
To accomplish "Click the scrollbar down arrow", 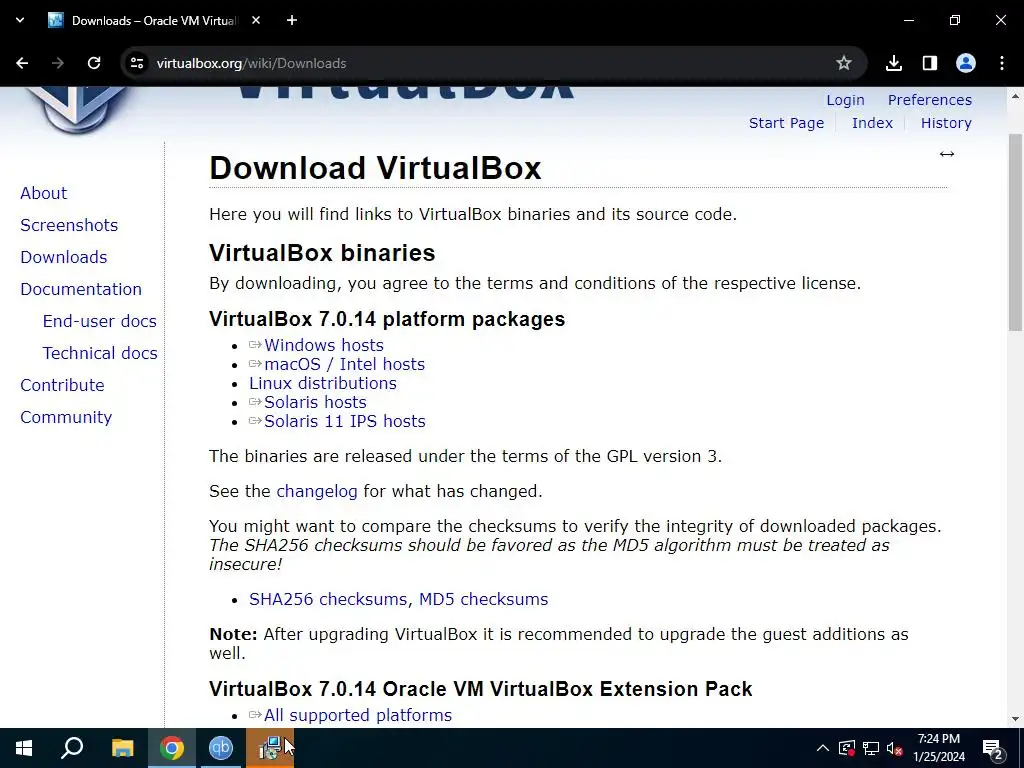I will tap(1015, 719).
